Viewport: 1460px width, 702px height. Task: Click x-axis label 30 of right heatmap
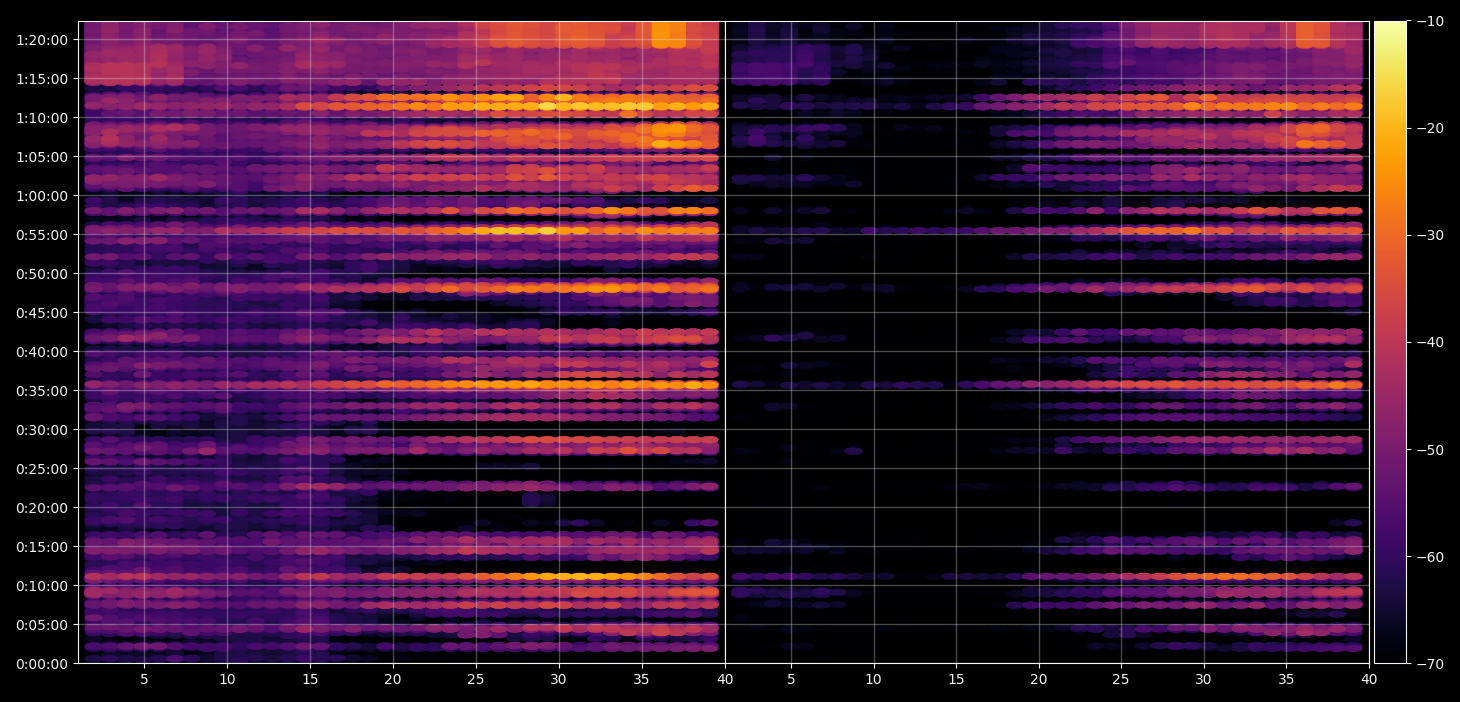point(1204,680)
